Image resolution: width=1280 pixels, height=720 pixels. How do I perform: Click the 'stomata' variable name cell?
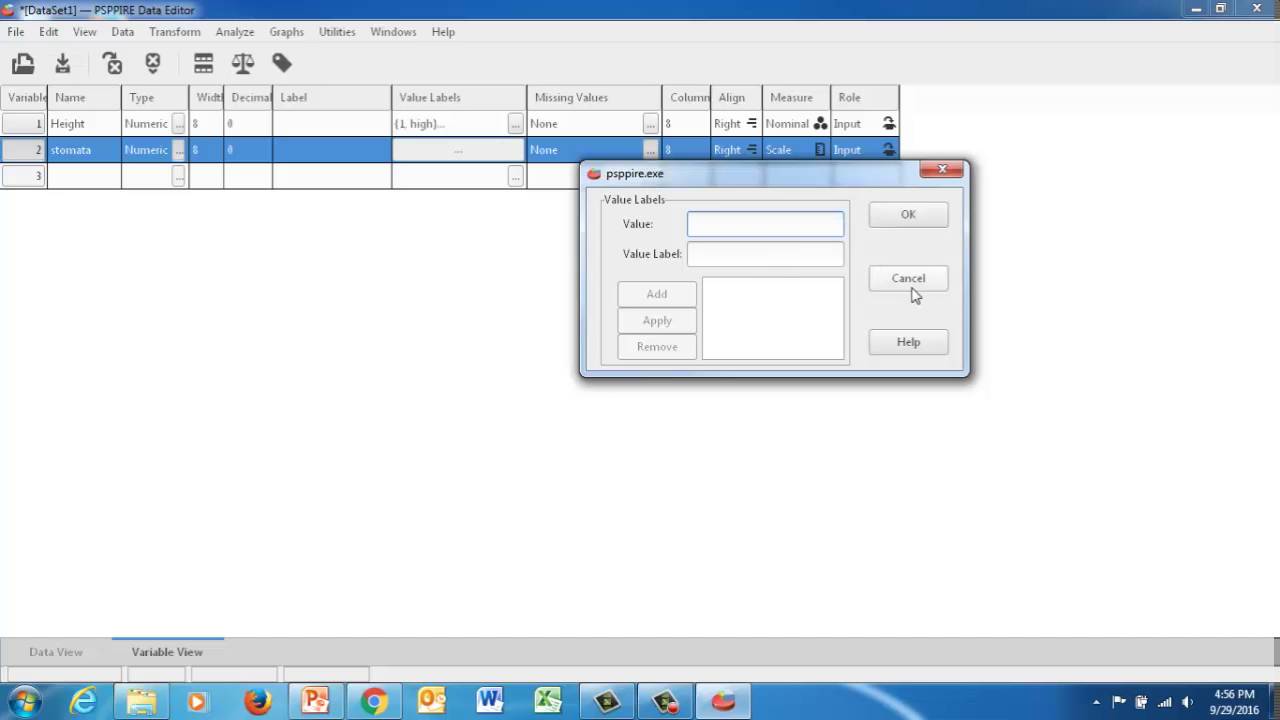(85, 150)
